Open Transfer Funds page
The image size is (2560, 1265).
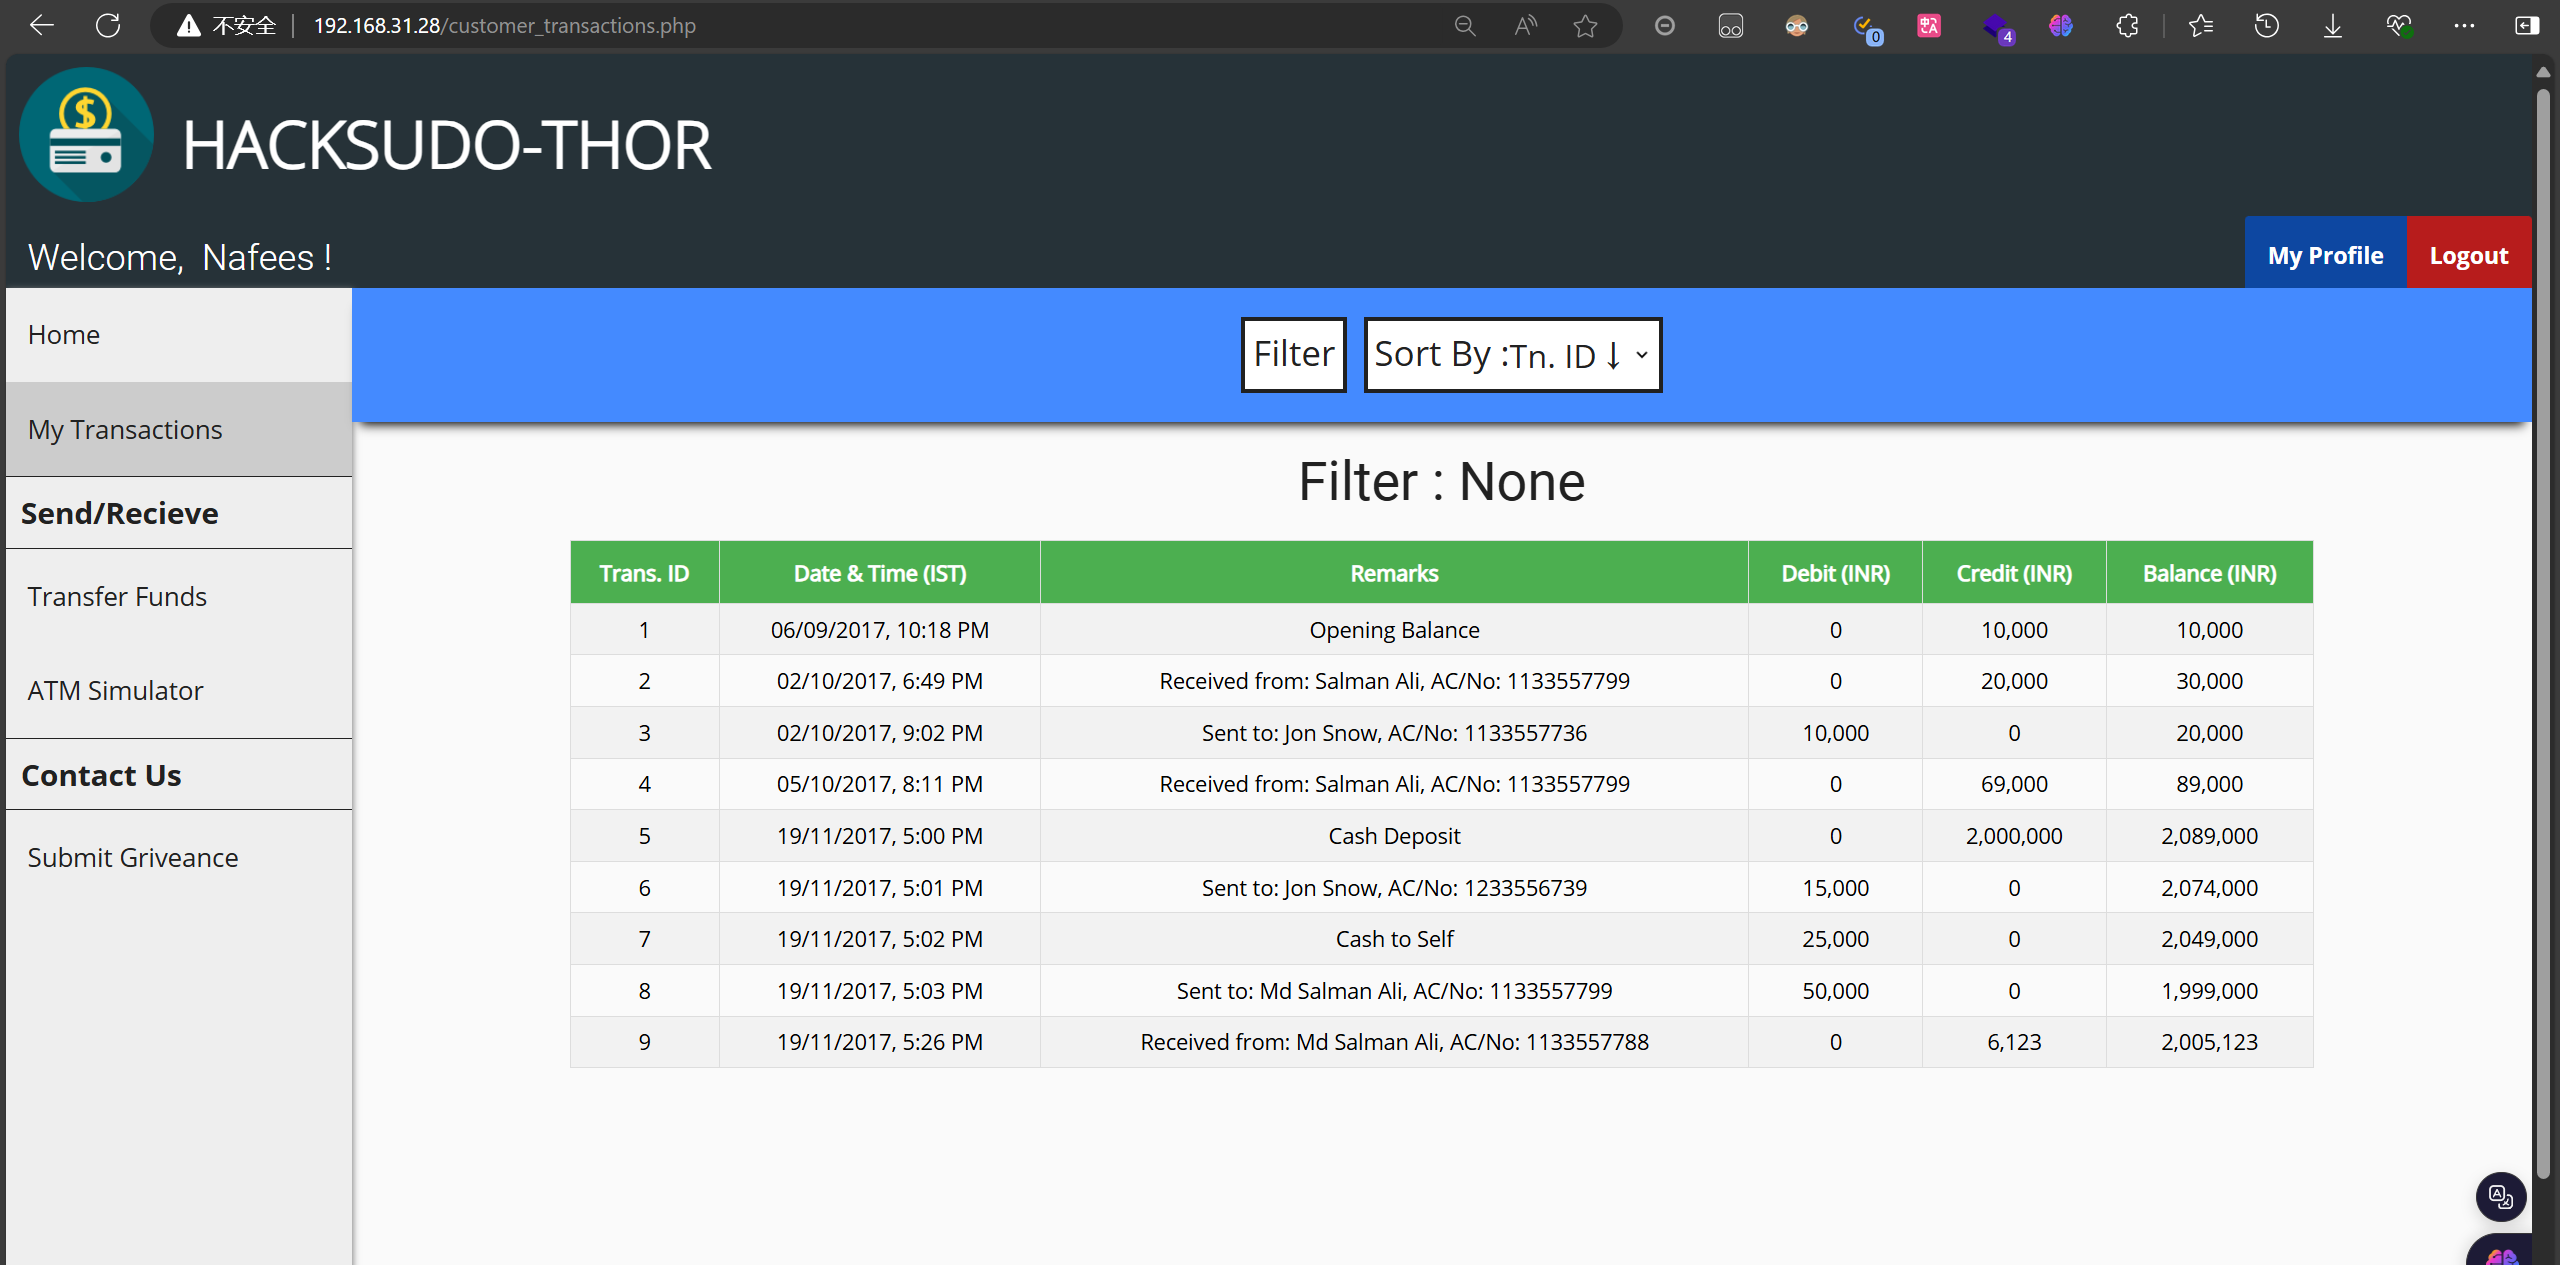[179, 597]
